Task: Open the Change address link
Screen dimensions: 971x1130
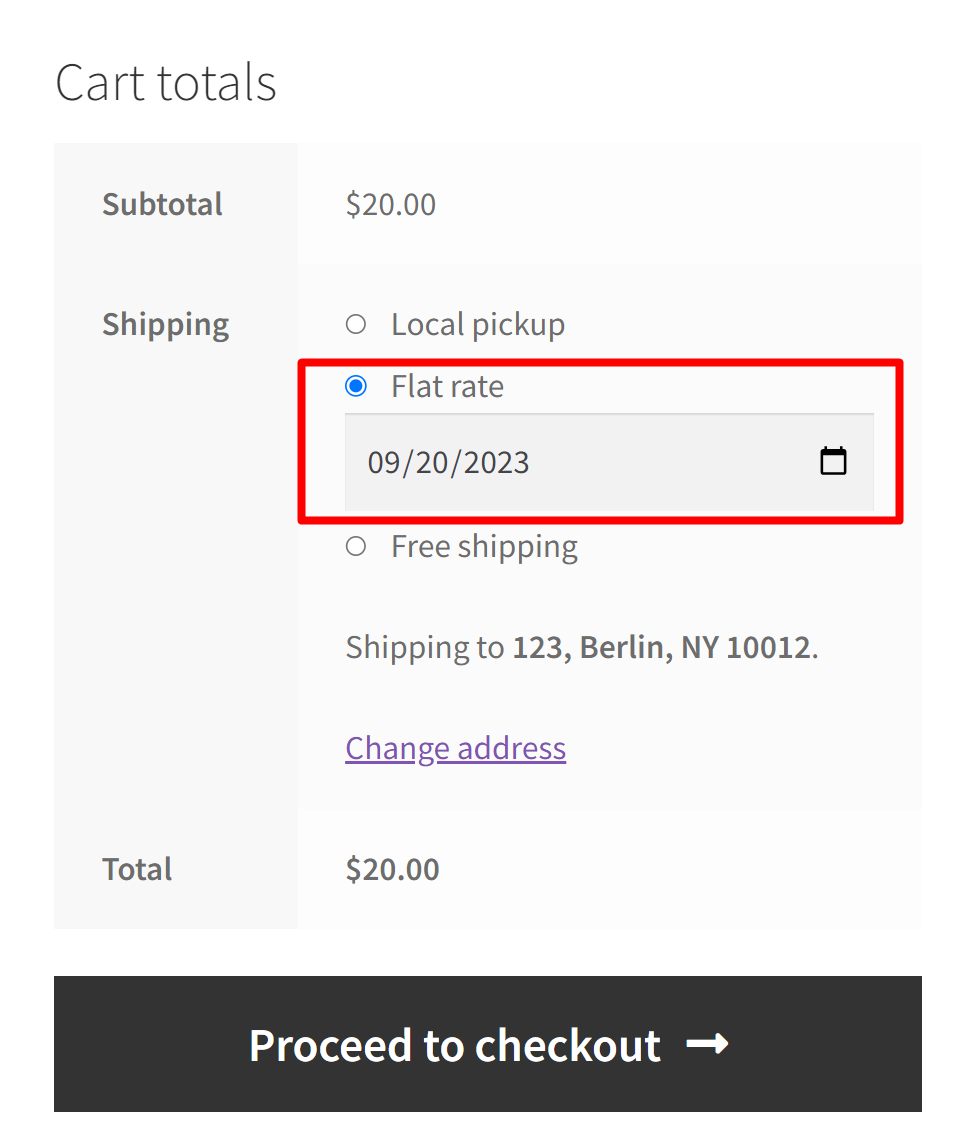Action: (x=455, y=748)
